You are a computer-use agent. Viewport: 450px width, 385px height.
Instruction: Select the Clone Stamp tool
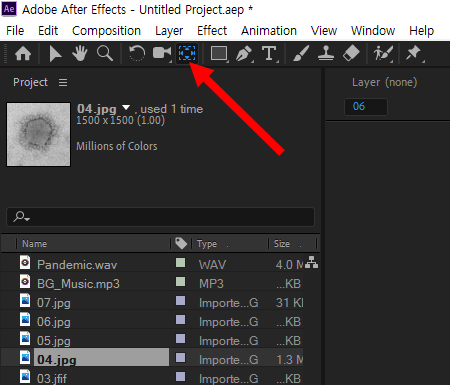[326, 53]
